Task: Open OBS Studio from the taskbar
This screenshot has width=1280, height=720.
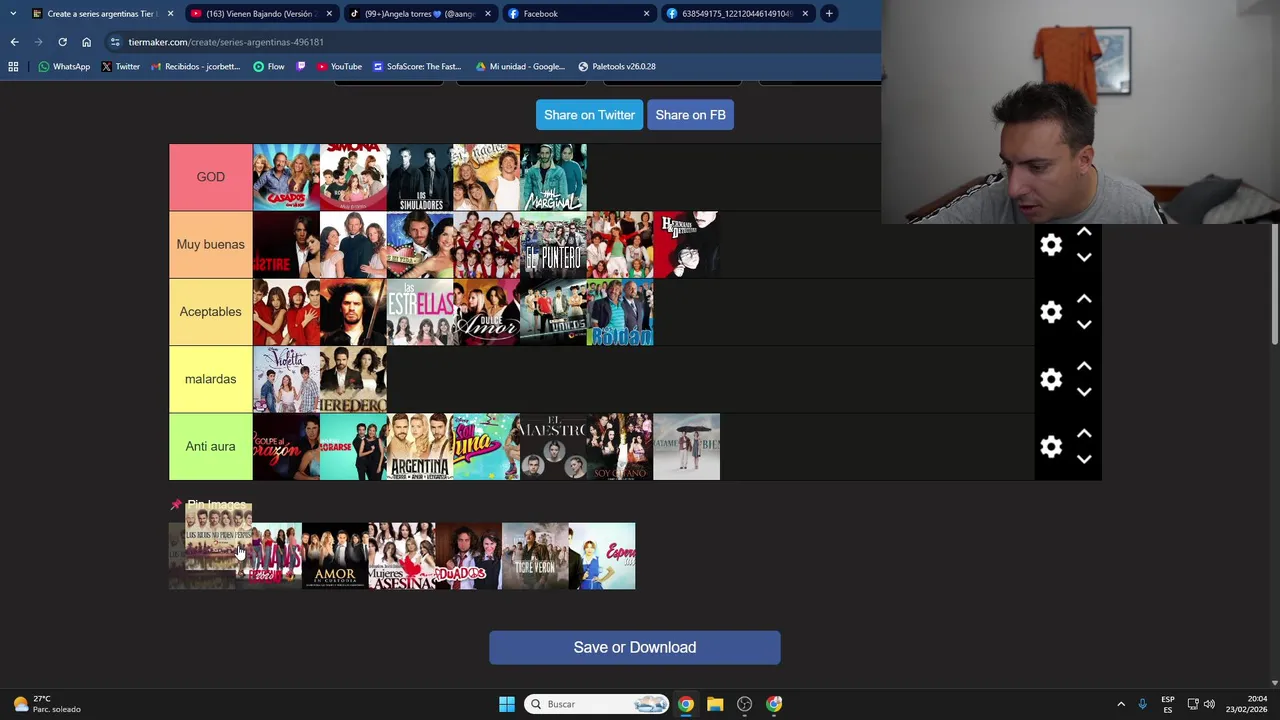Action: tap(744, 704)
